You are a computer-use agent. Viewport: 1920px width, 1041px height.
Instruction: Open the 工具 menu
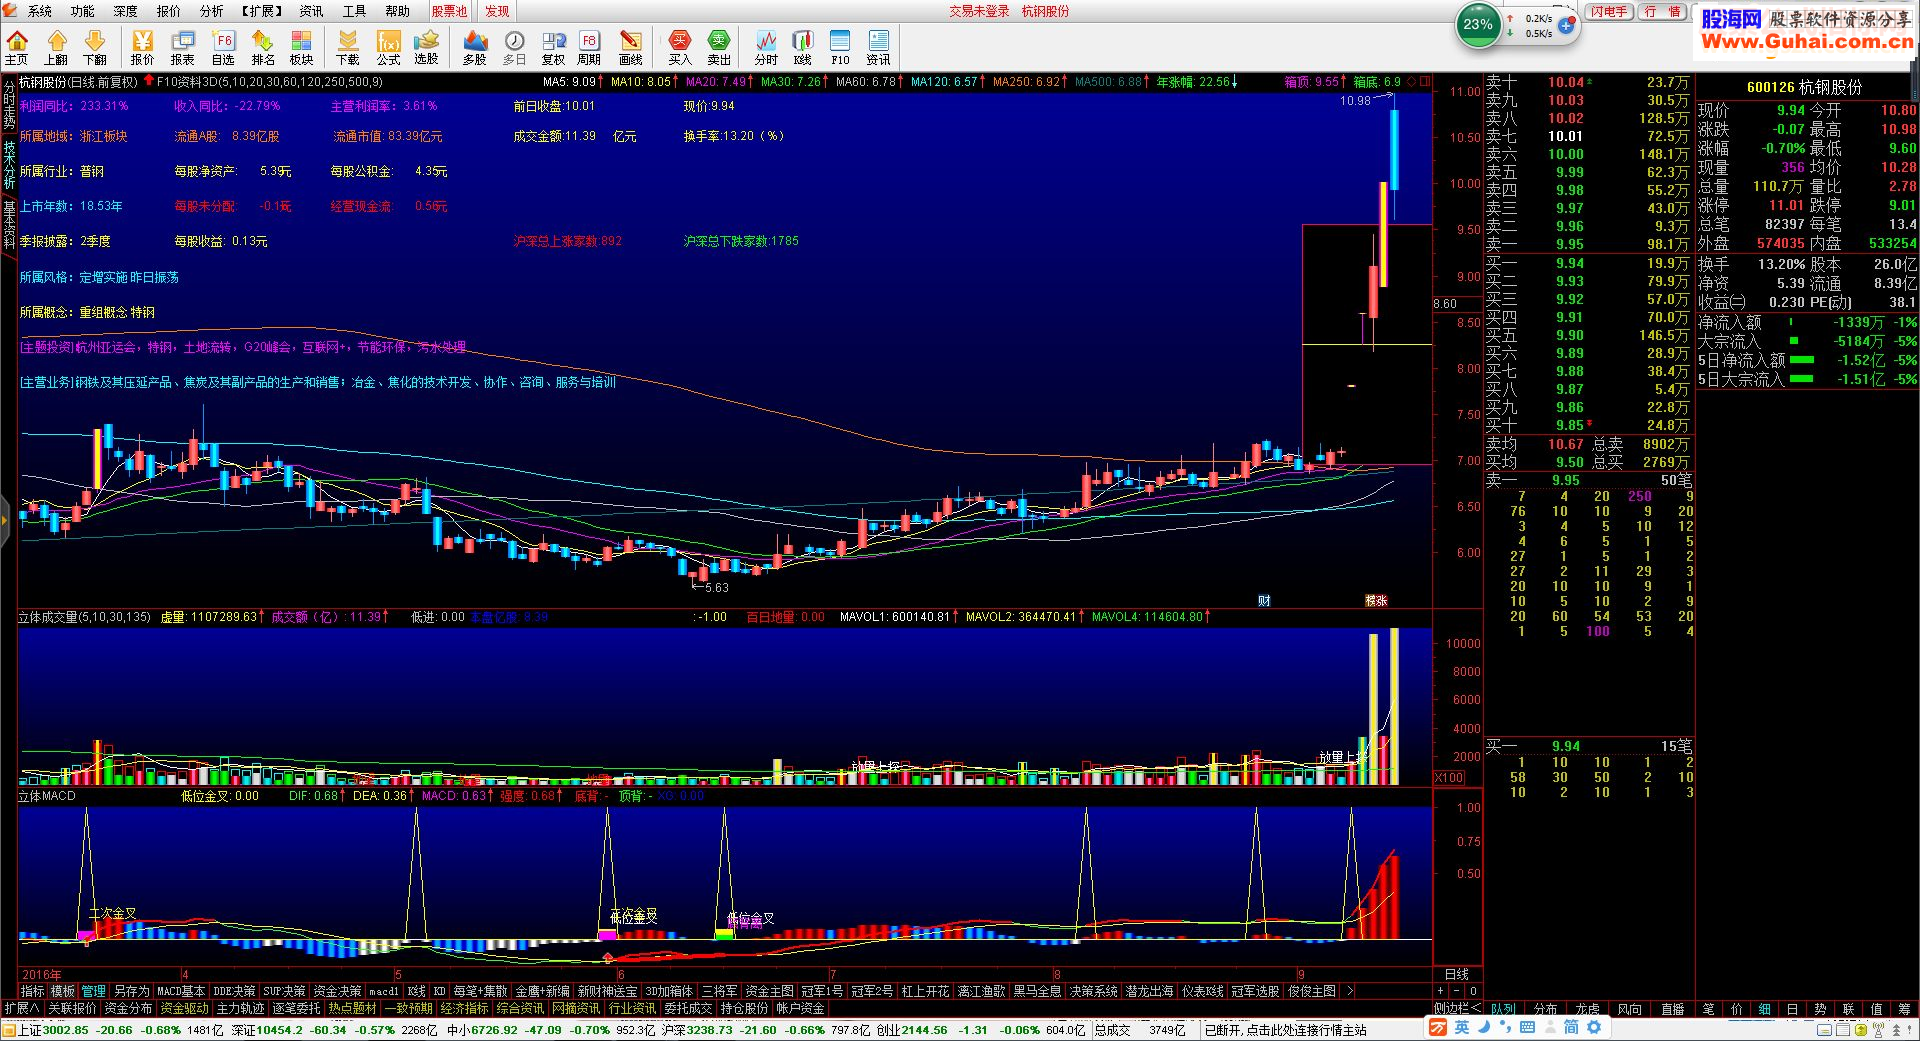[x=355, y=11]
